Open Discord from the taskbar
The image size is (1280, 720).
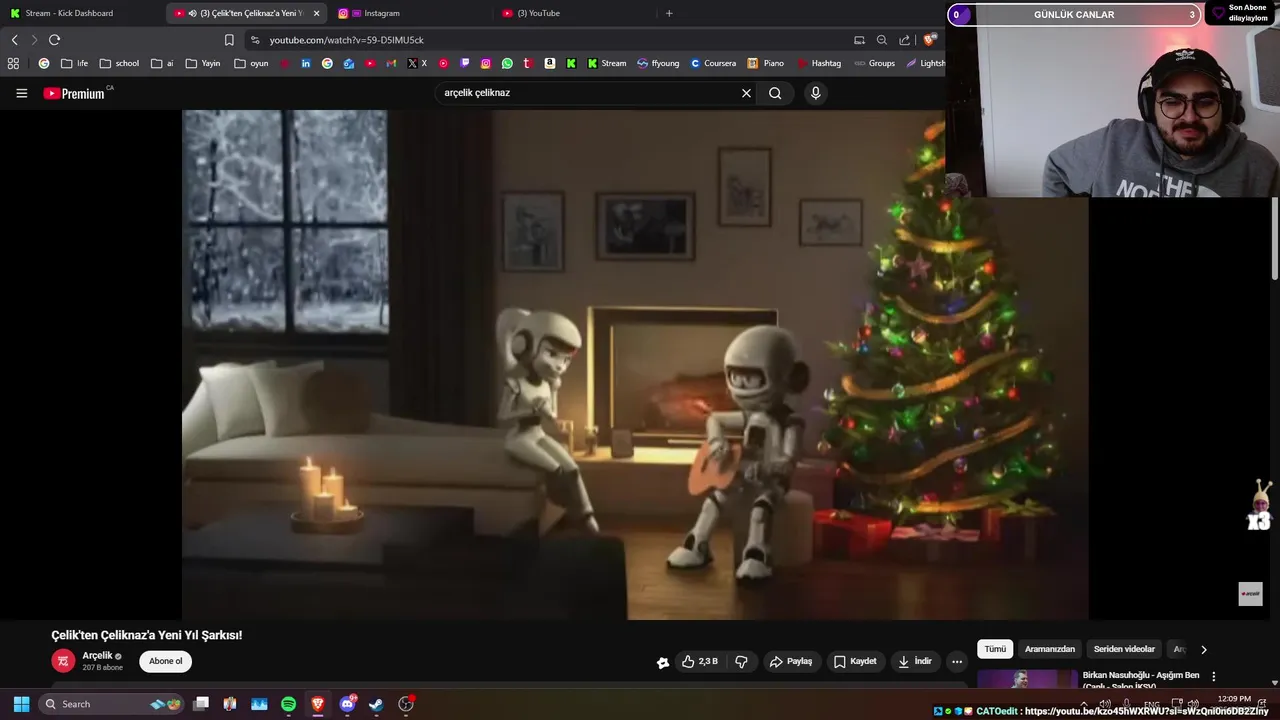pos(347,704)
